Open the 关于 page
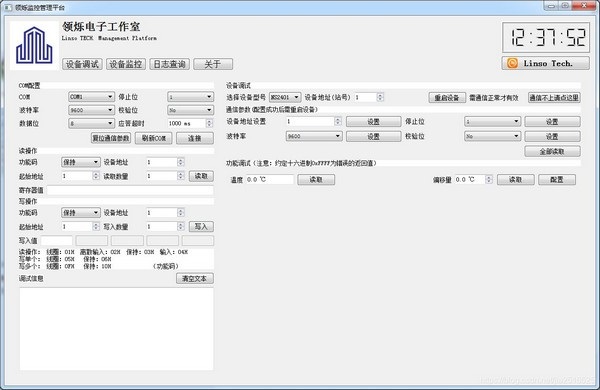 click(213, 64)
